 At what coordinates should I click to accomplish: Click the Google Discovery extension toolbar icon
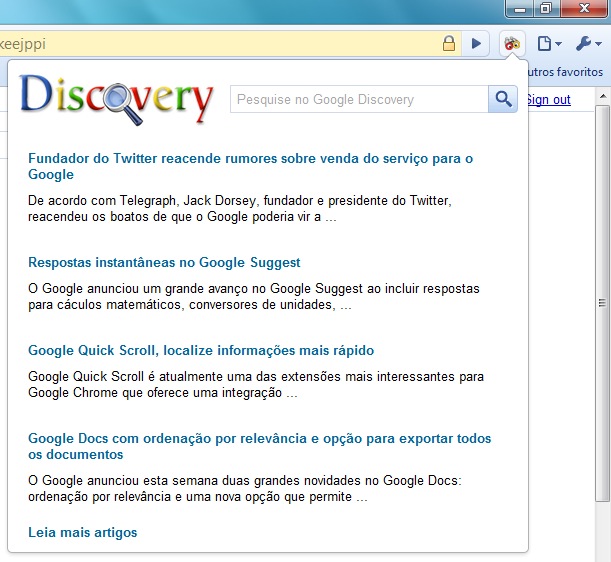tap(511, 44)
